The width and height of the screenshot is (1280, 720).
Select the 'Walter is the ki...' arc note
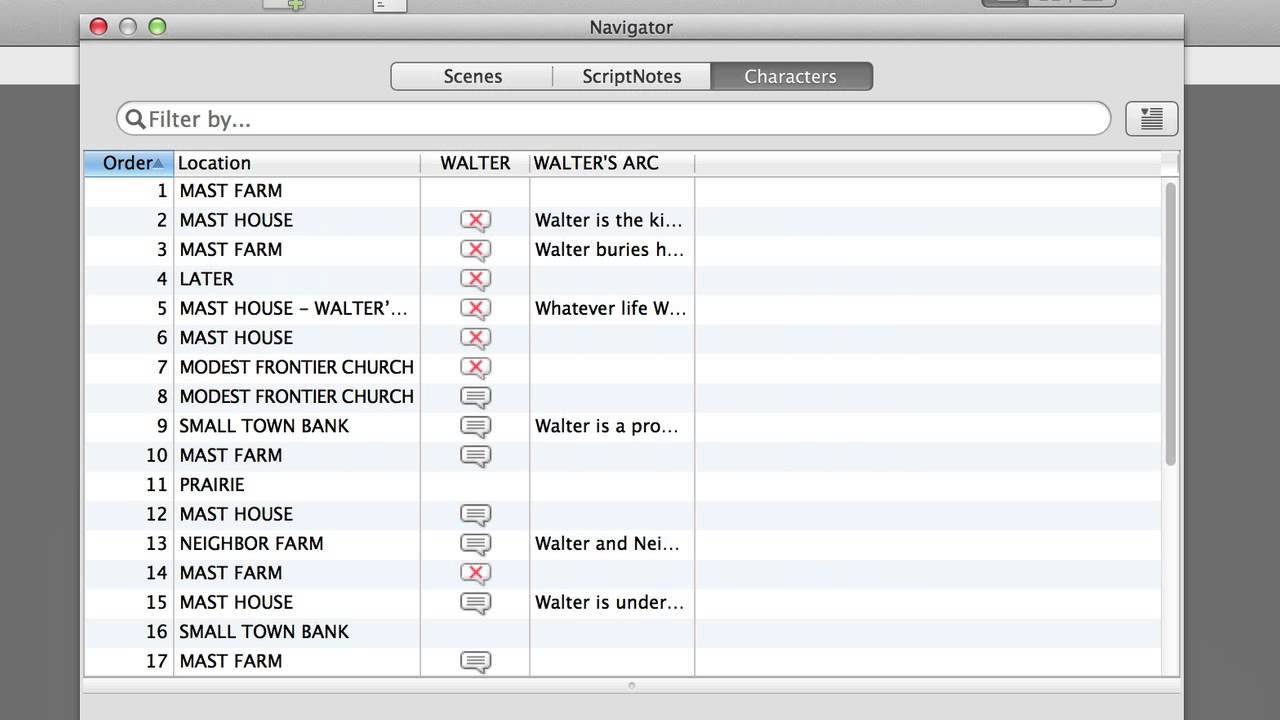pos(609,220)
